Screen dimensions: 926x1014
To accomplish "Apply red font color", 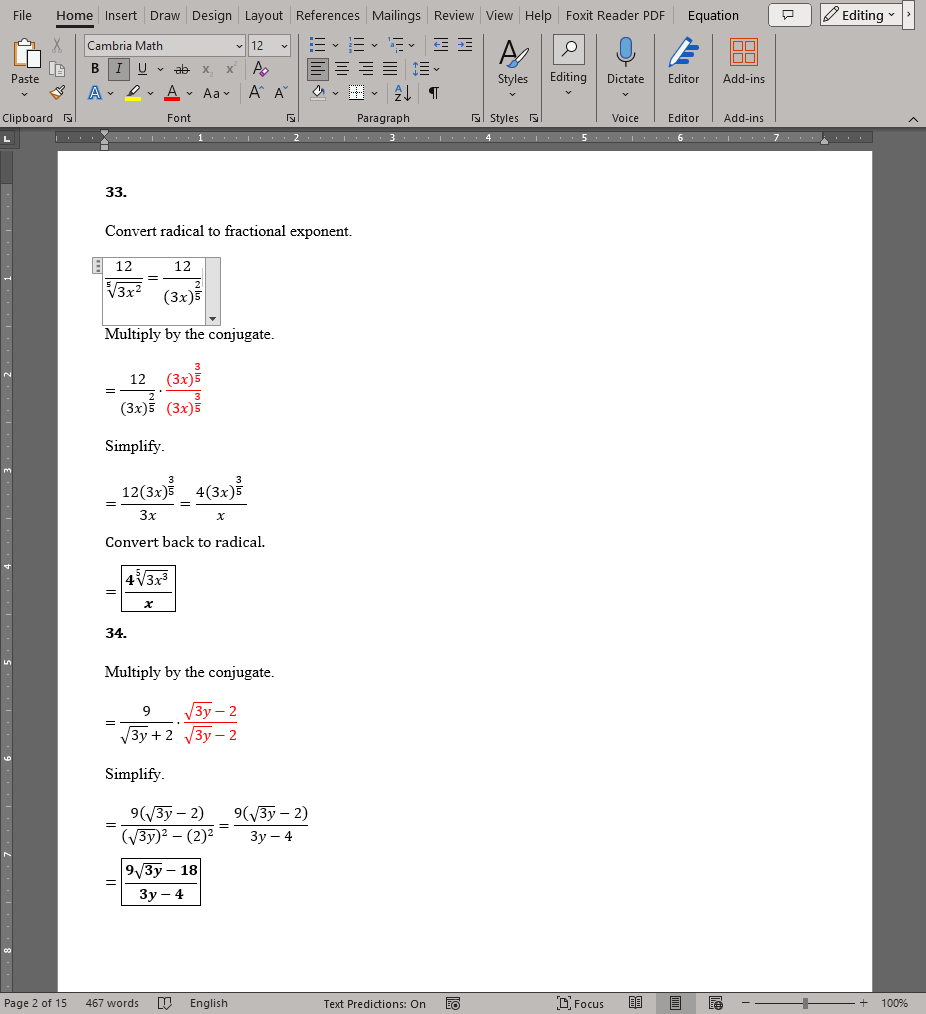I will tap(172, 93).
